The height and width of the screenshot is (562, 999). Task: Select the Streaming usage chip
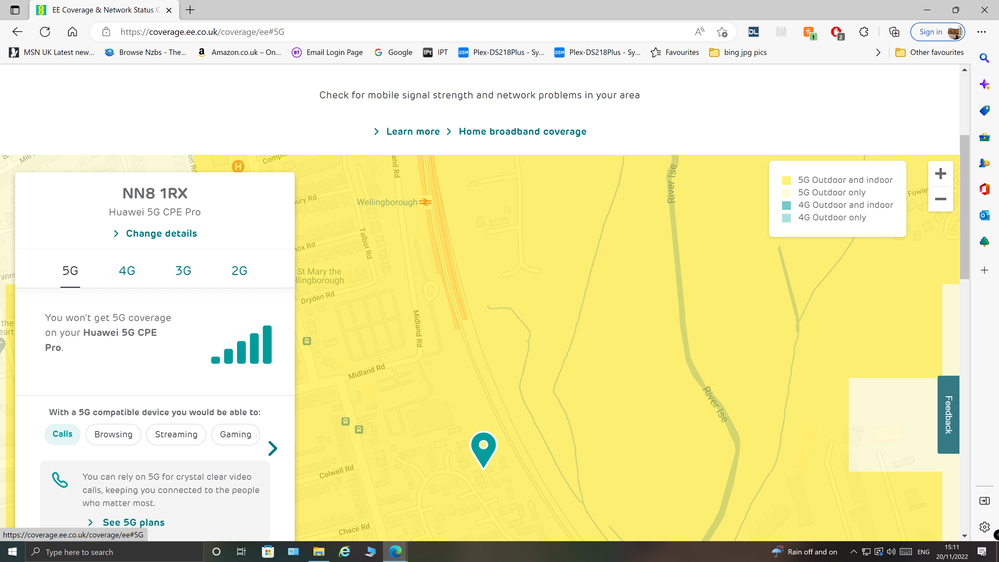tap(176, 434)
